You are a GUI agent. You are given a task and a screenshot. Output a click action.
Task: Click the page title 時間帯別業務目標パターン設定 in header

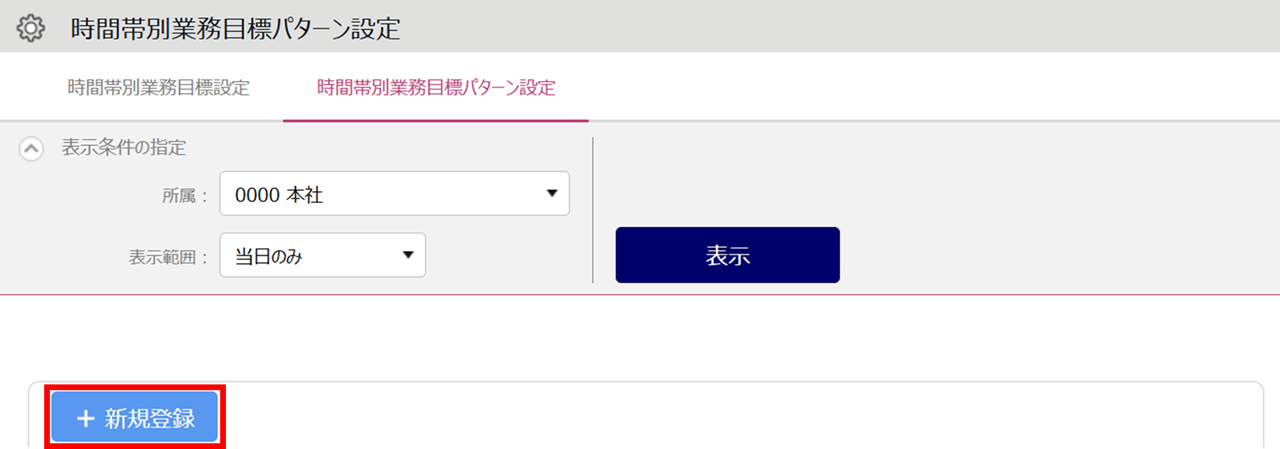pos(236,28)
